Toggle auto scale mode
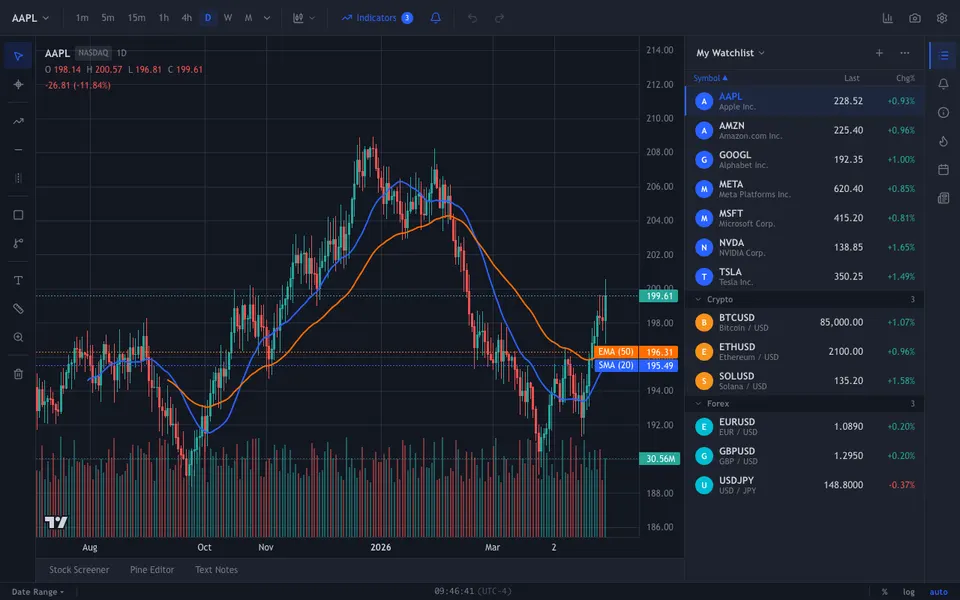 [938, 591]
